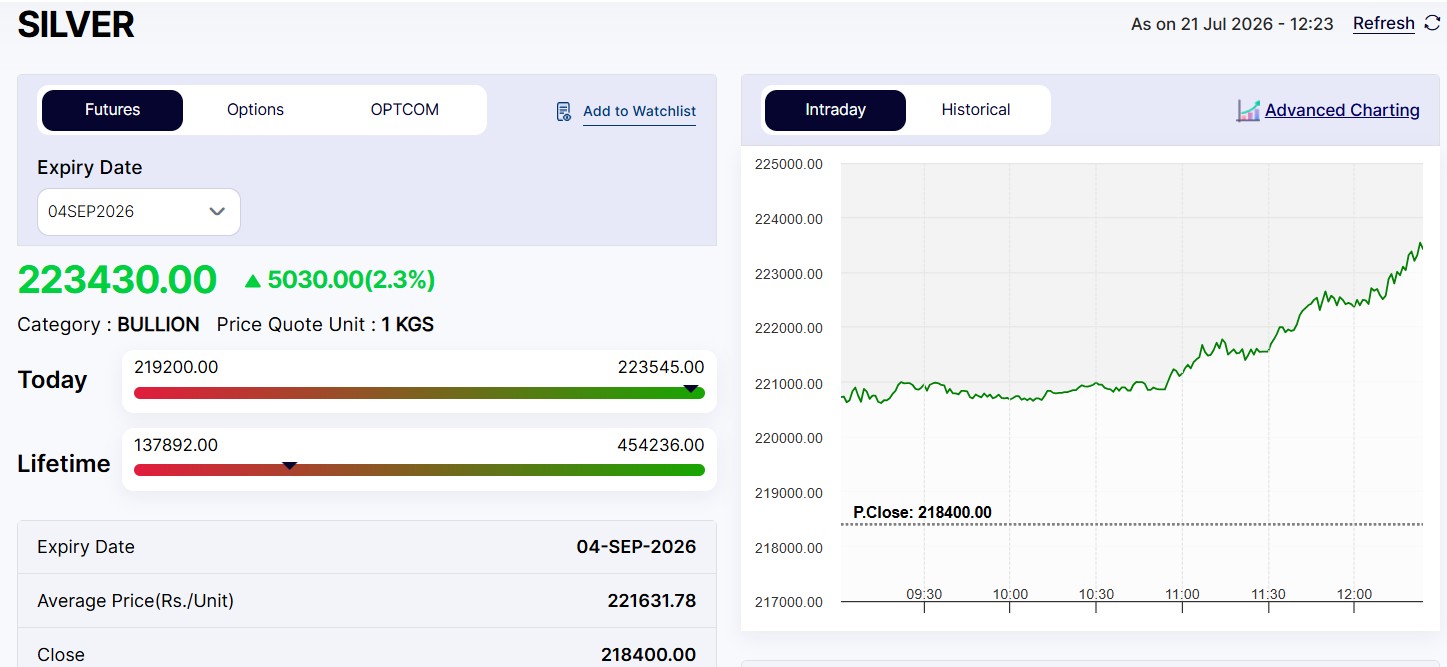The image size is (1447, 667).
Task: Click Lifetime high value 454236.00
Action: click(661, 445)
